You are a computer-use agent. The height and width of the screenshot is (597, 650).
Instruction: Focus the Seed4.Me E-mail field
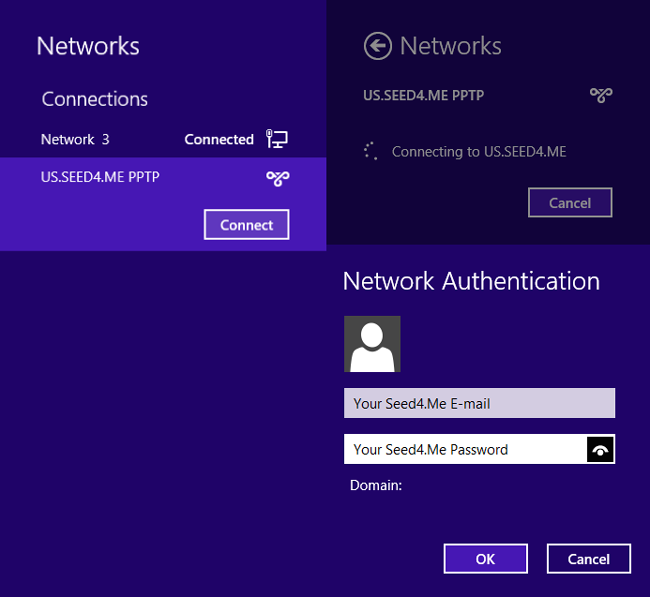[x=479, y=403]
